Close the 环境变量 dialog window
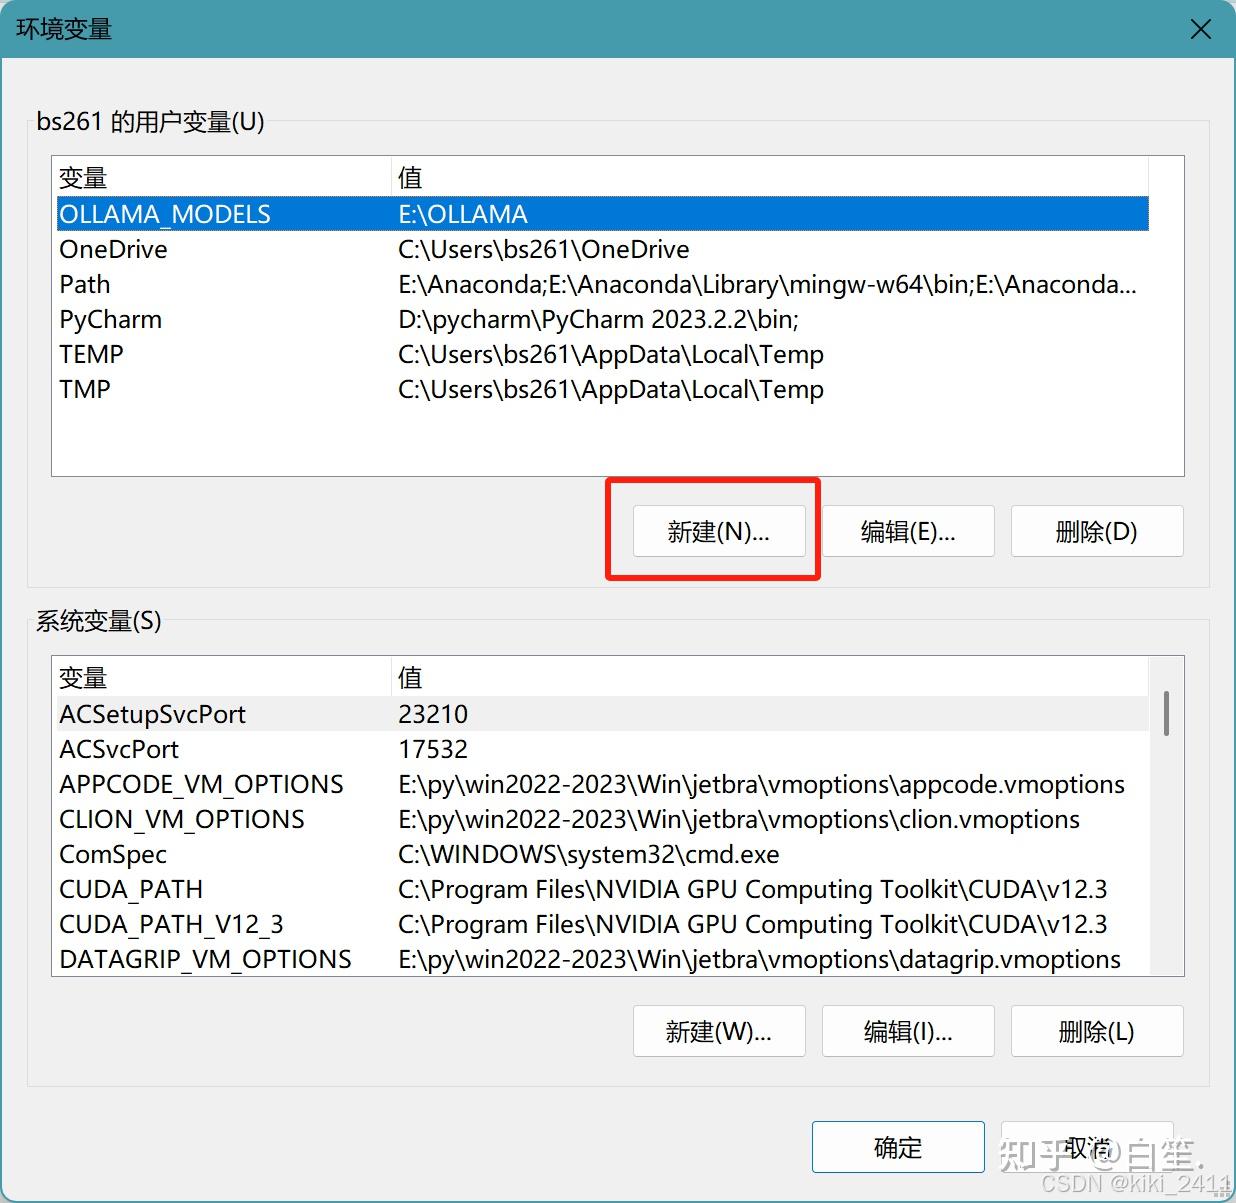The width and height of the screenshot is (1236, 1203). pyautogui.click(x=1201, y=29)
